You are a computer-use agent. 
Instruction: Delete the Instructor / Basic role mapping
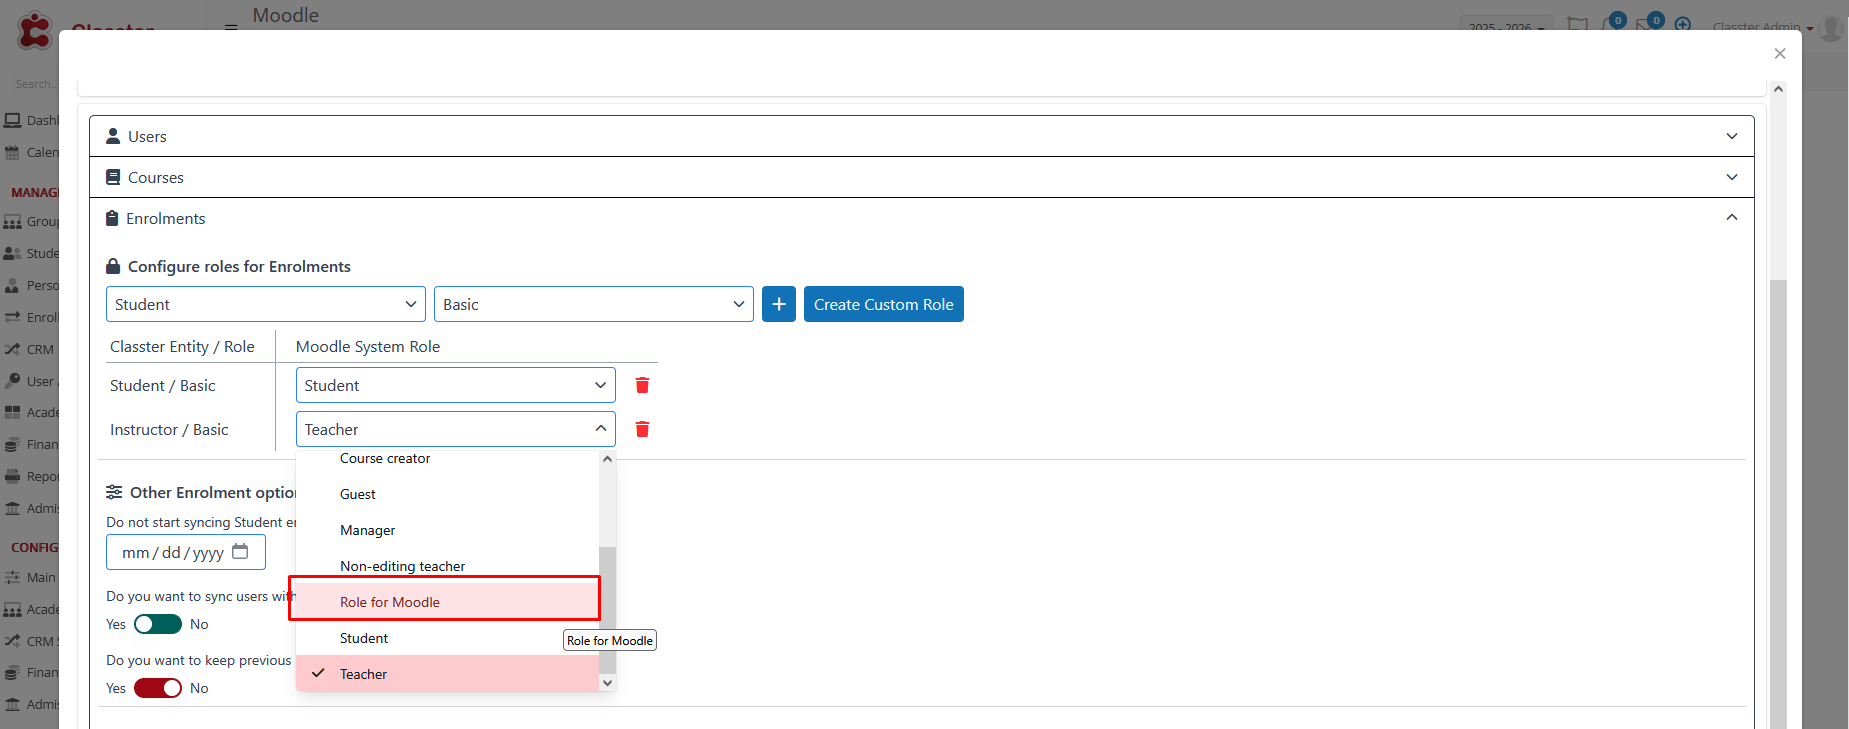point(642,430)
